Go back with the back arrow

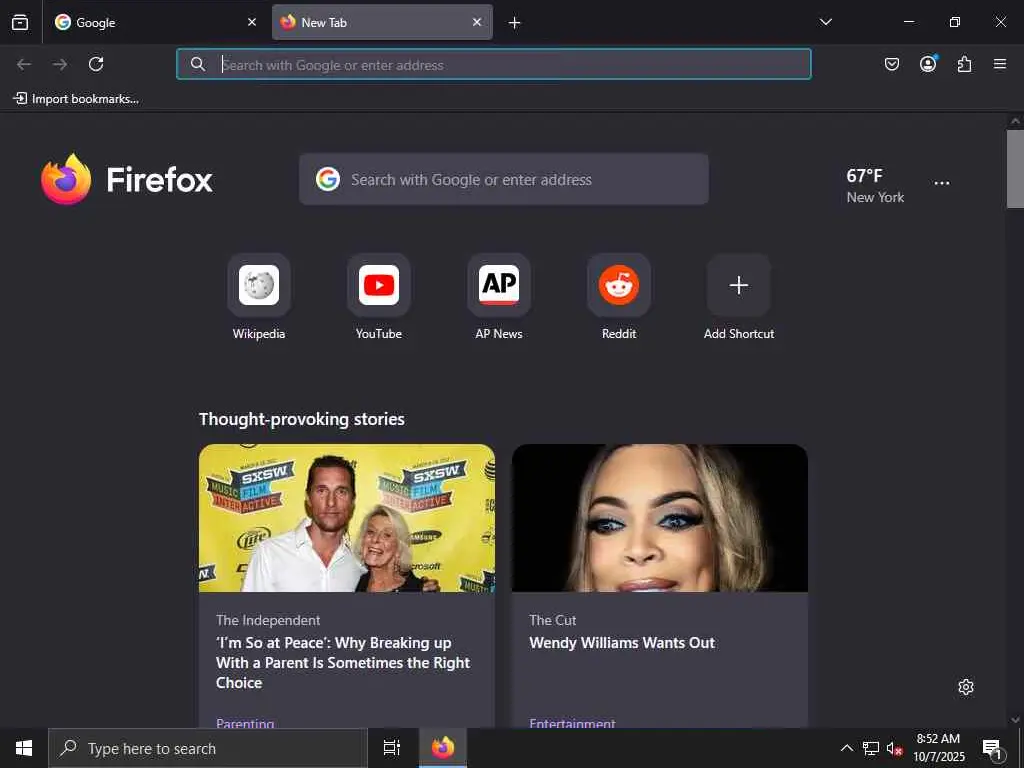(24, 64)
